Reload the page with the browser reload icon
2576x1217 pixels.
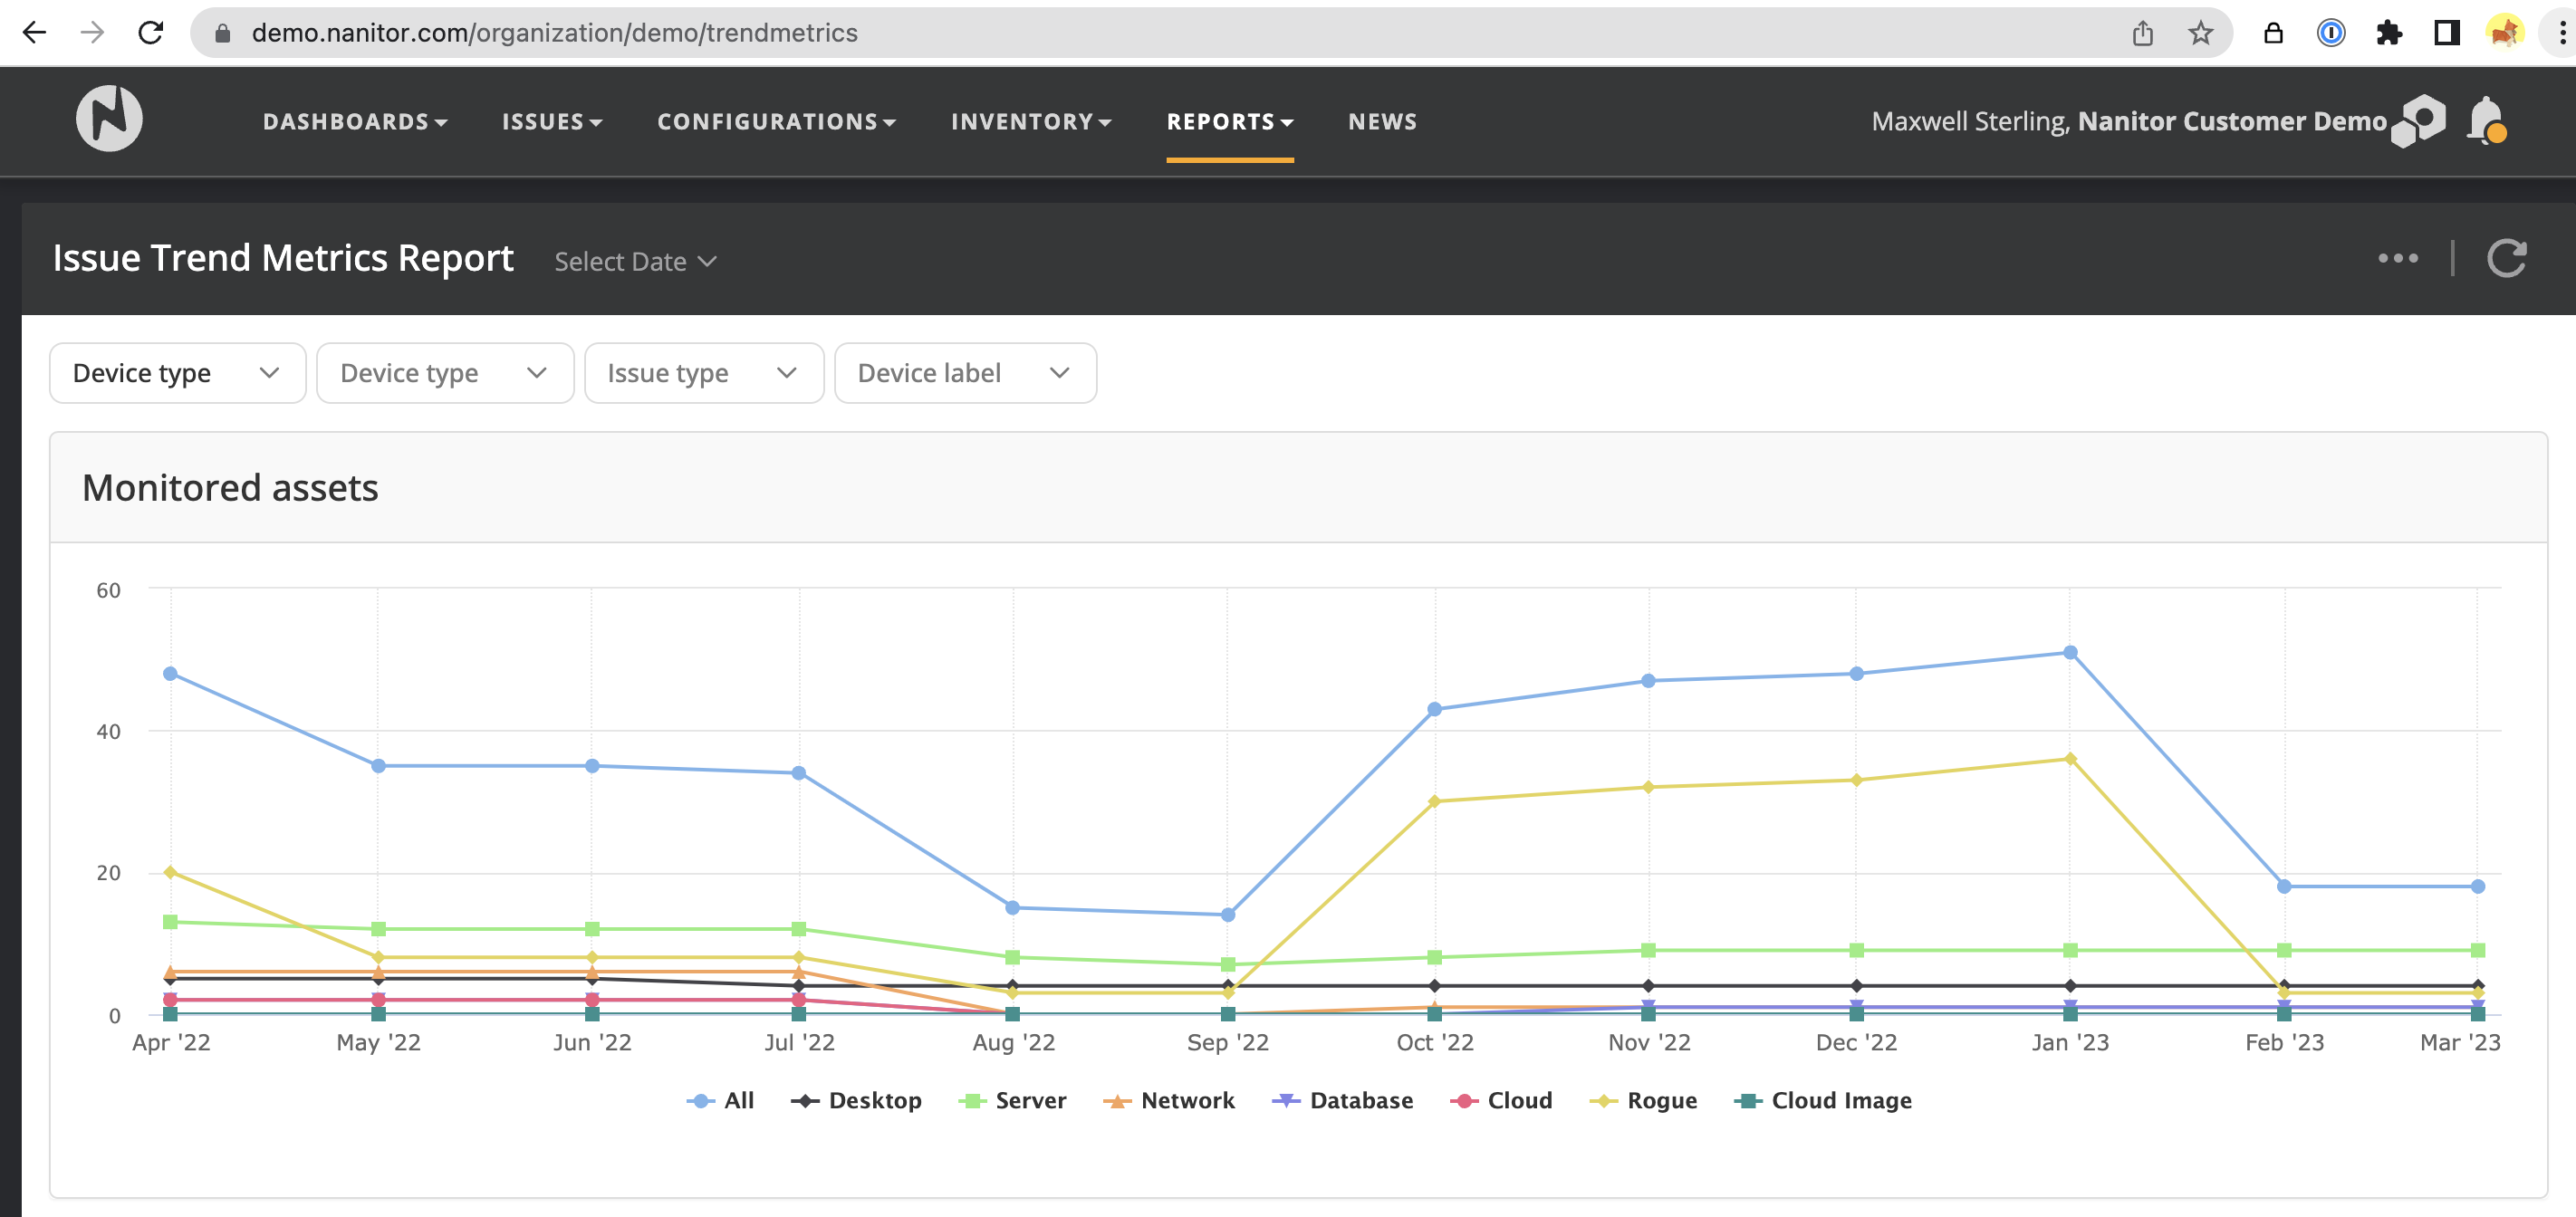click(151, 33)
